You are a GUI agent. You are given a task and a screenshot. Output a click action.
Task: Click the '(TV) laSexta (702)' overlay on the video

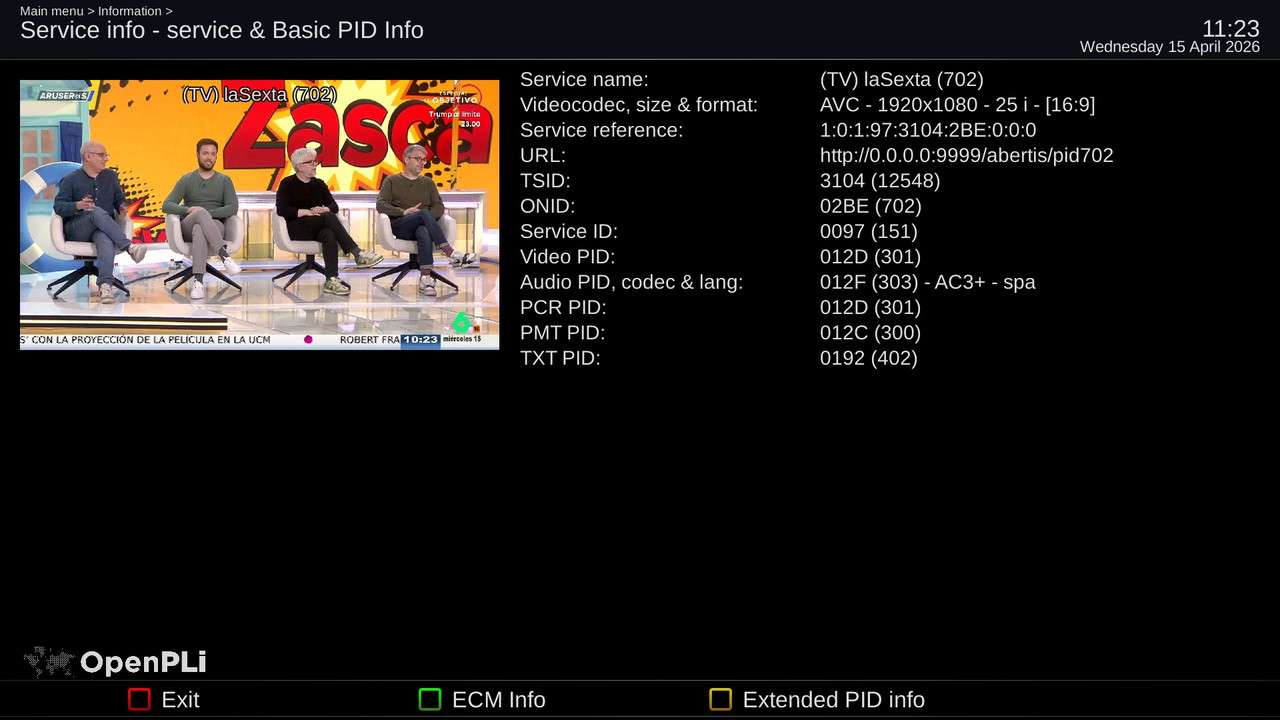[259, 95]
